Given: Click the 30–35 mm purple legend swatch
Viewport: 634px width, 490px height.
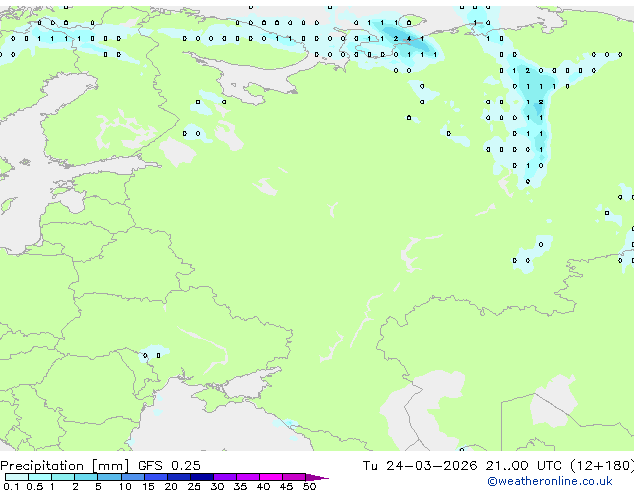Looking at the screenshot, I should (x=225, y=477).
